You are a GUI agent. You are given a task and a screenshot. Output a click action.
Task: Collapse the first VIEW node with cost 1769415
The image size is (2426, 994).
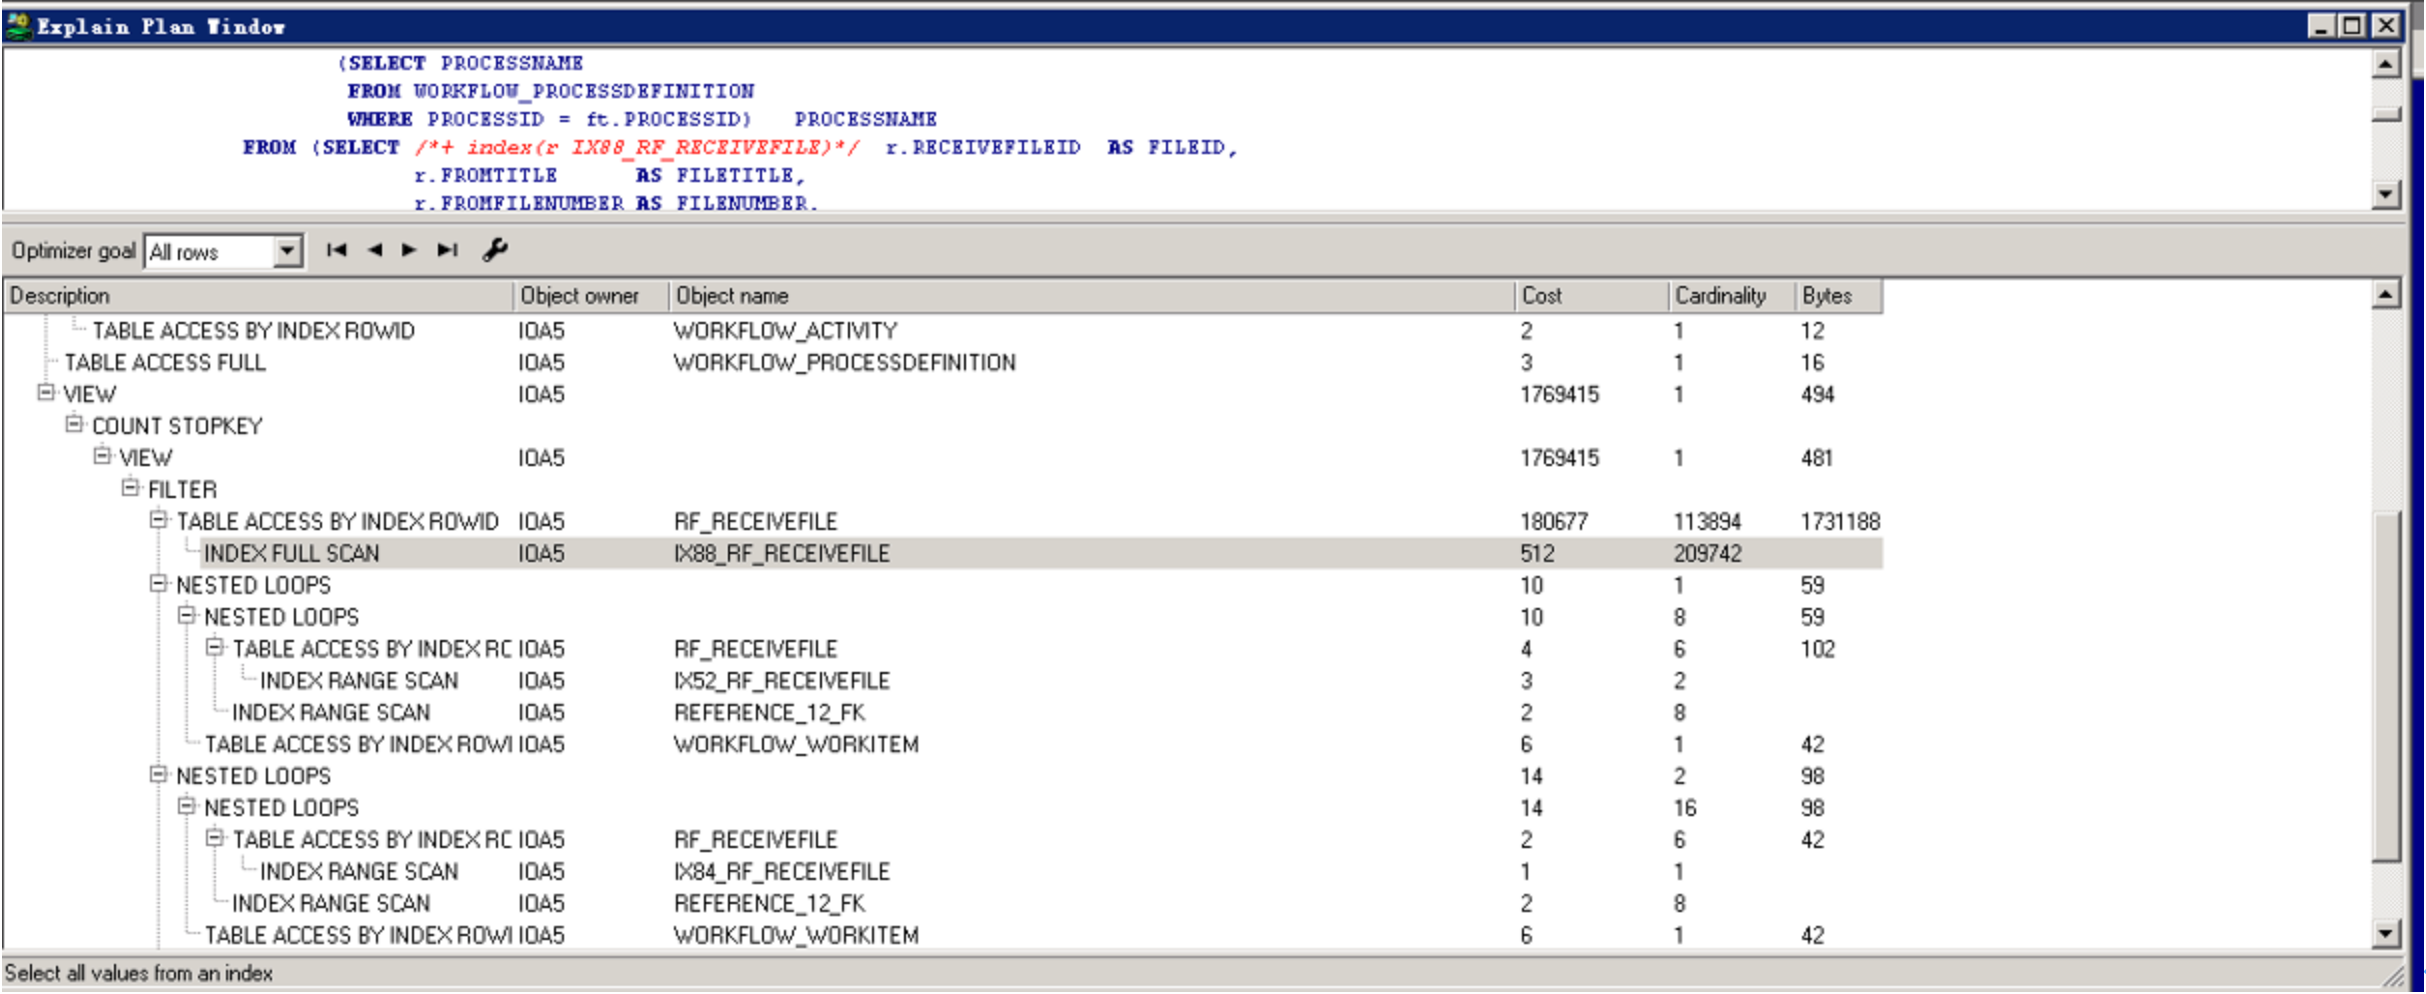click(45, 393)
